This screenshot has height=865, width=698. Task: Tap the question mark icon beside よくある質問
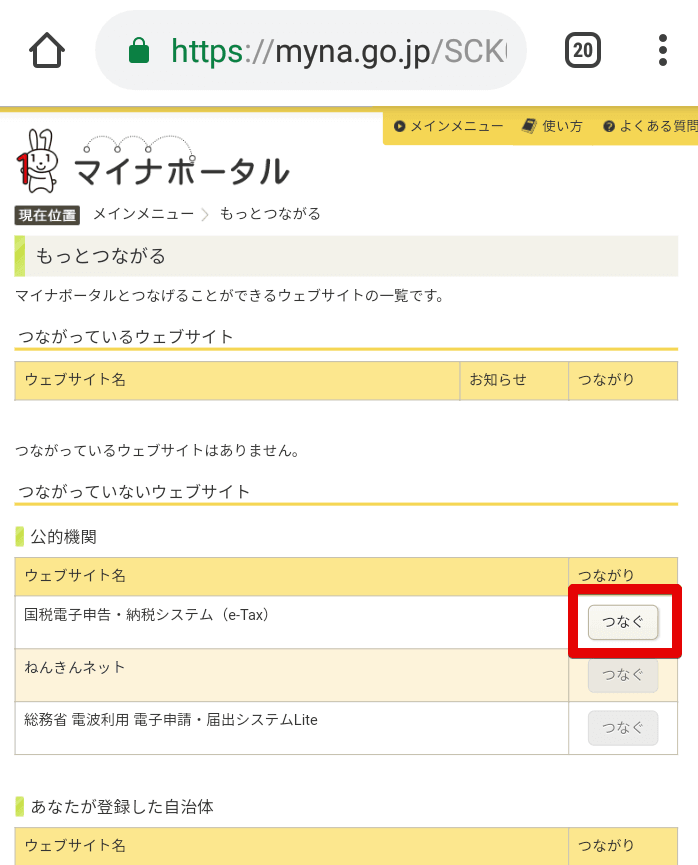tap(610, 127)
